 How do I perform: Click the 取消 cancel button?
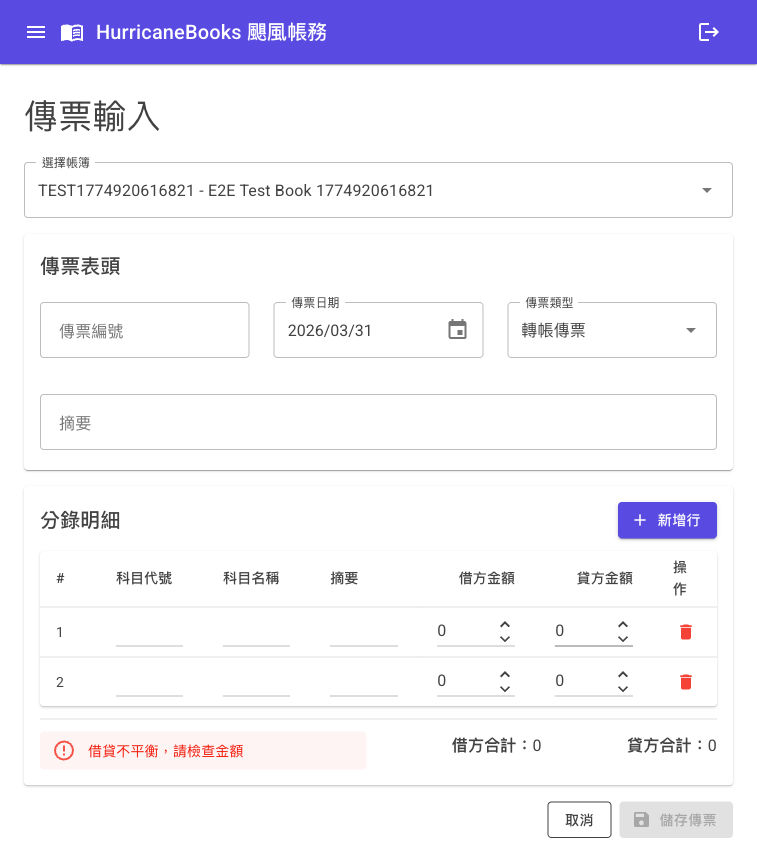pyautogui.click(x=579, y=820)
